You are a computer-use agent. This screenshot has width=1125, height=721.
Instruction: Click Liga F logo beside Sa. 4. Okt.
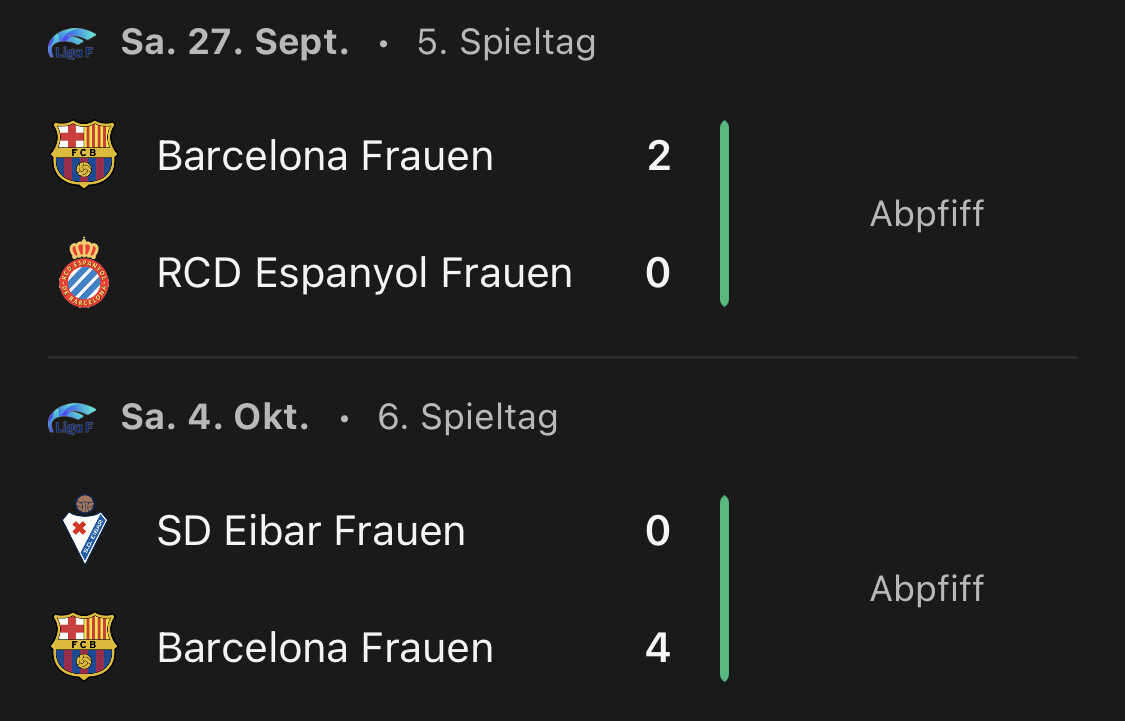72,418
